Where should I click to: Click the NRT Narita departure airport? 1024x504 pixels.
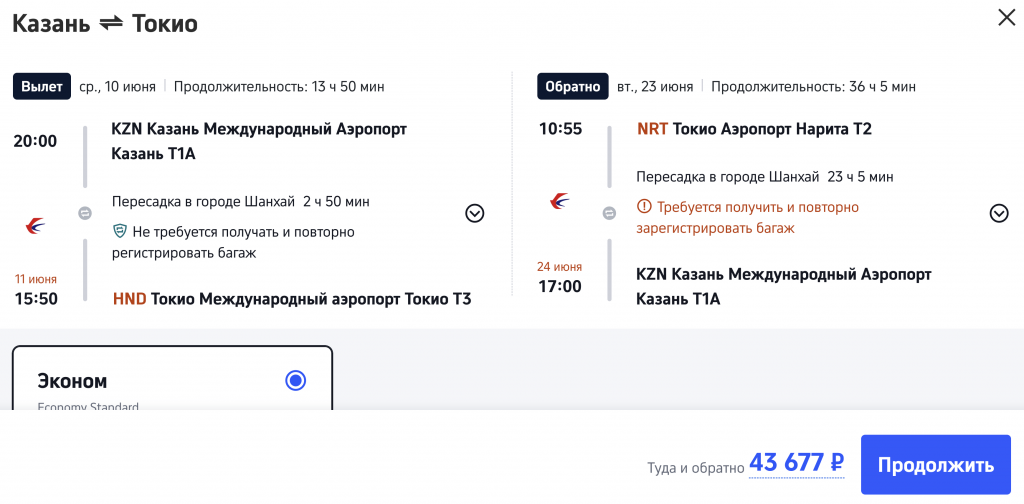[754, 129]
